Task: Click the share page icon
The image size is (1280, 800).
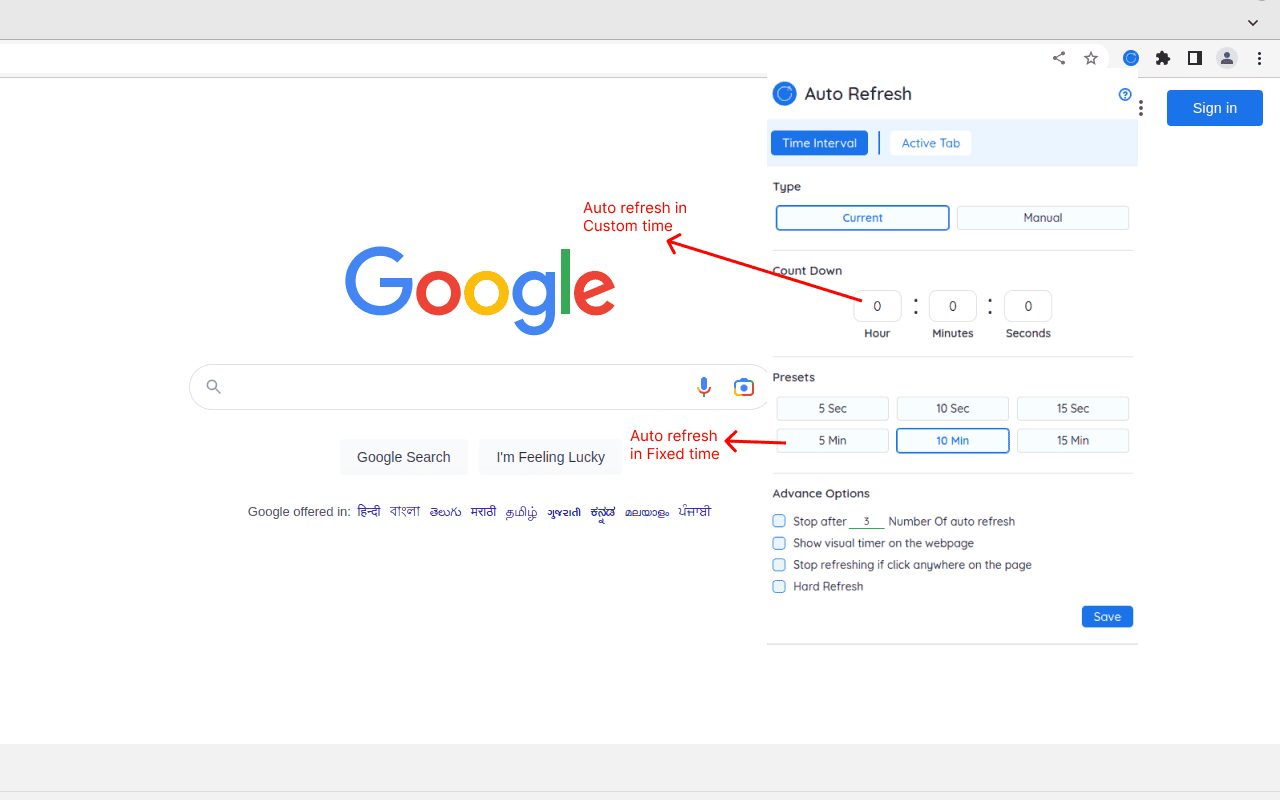Action: (x=1059, y=58)
